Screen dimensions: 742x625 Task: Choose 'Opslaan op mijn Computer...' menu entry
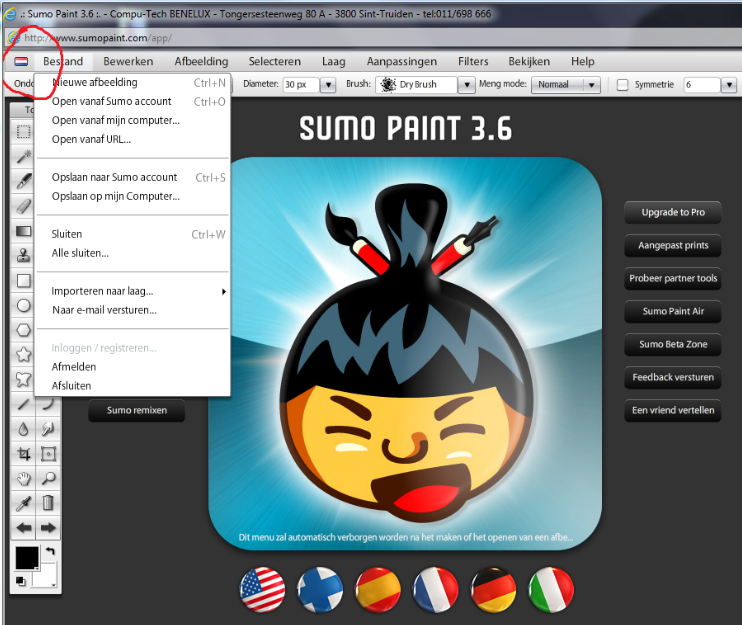point(116,196)
